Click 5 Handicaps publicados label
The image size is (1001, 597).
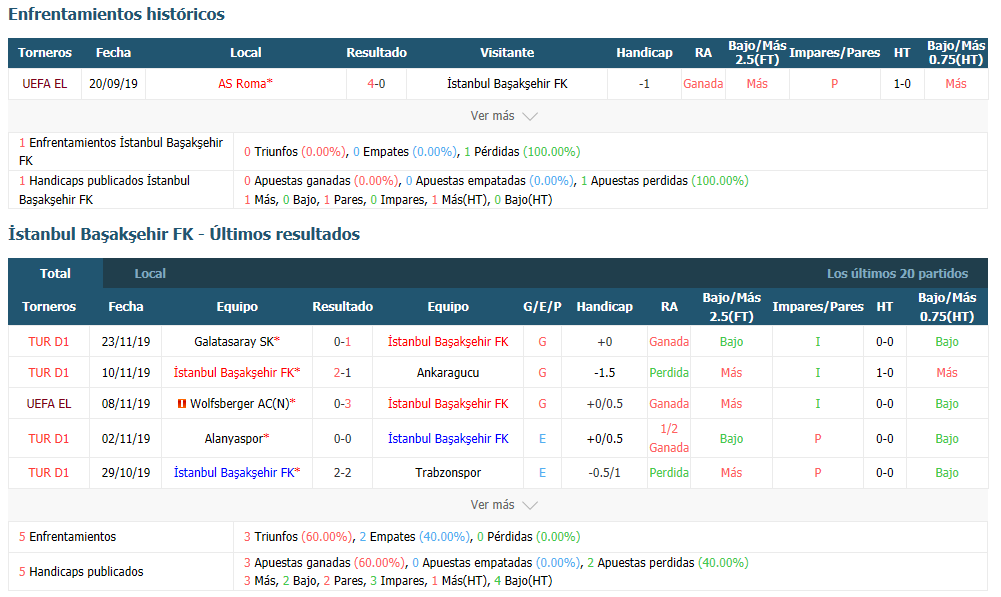click(x=81, y=572)
